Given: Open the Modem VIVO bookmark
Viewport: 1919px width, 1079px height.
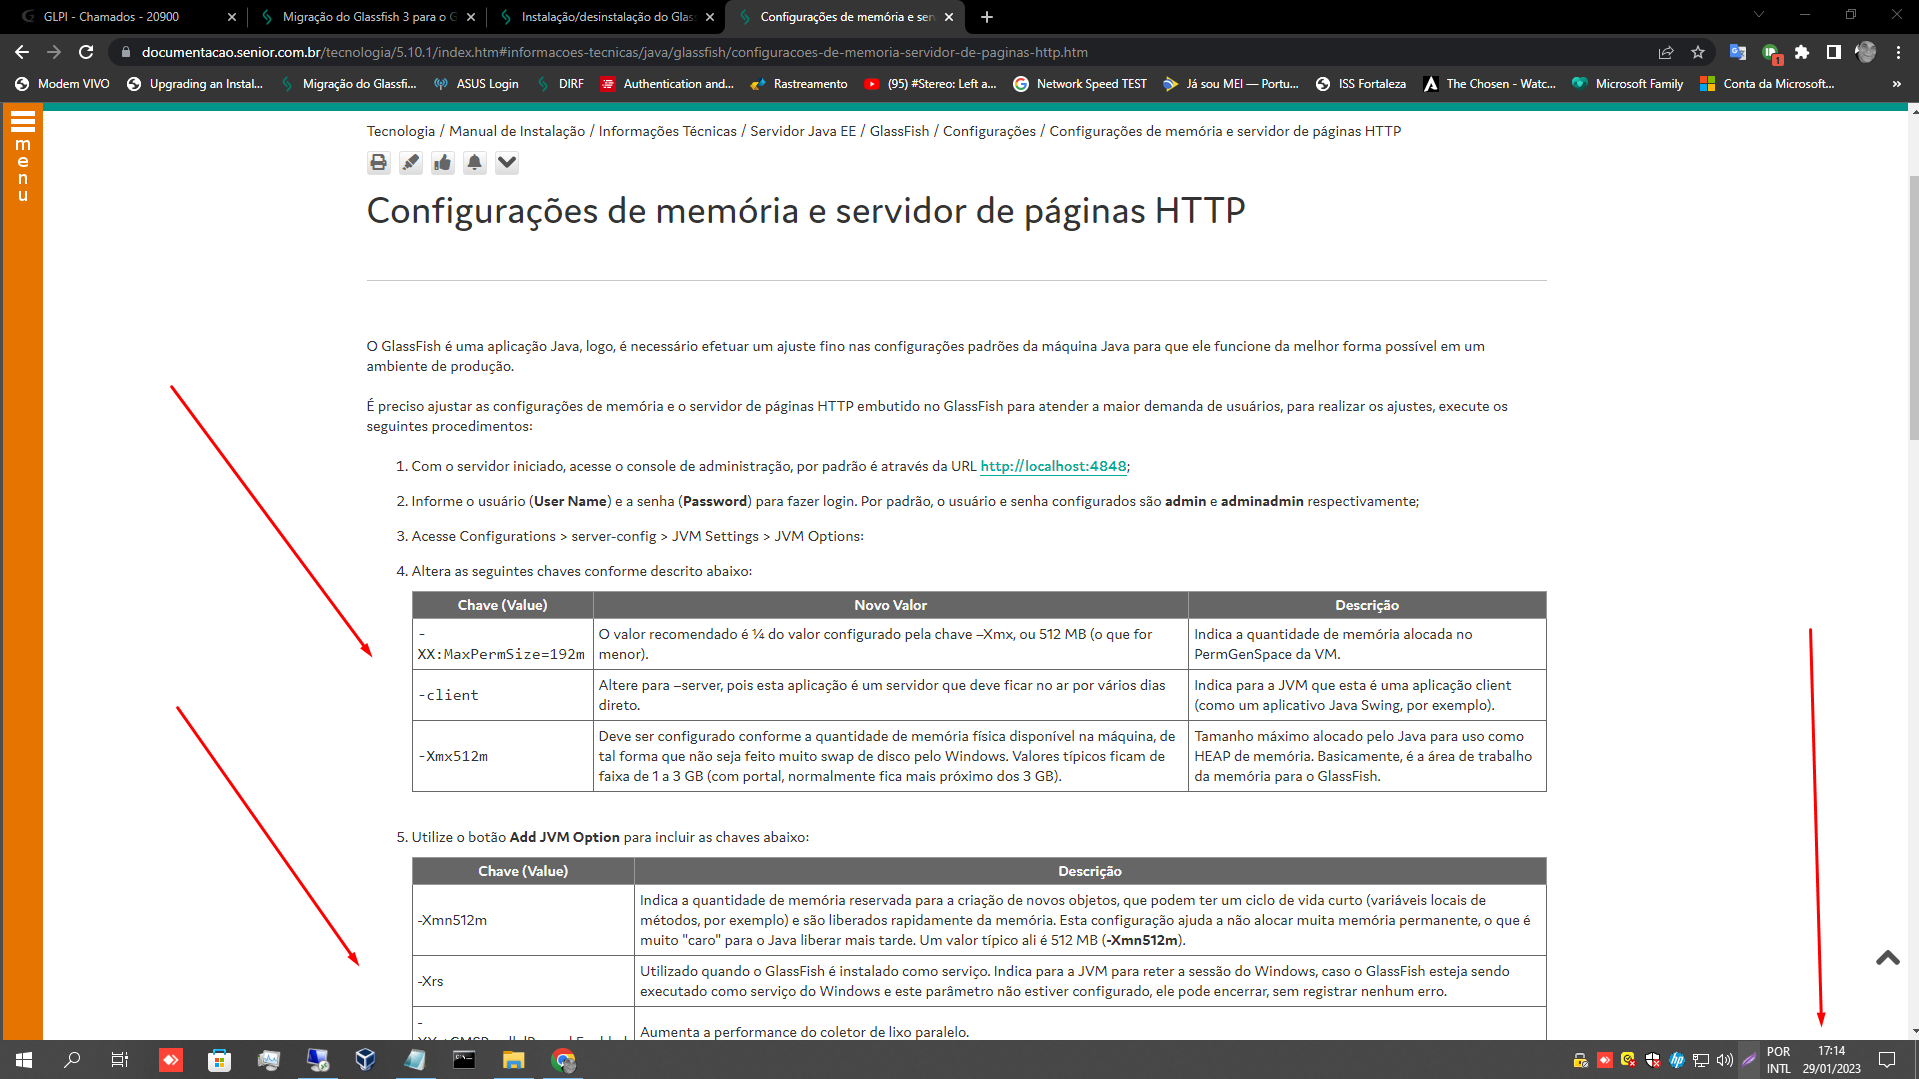Looking at the screenshot, I should (62, 84).
